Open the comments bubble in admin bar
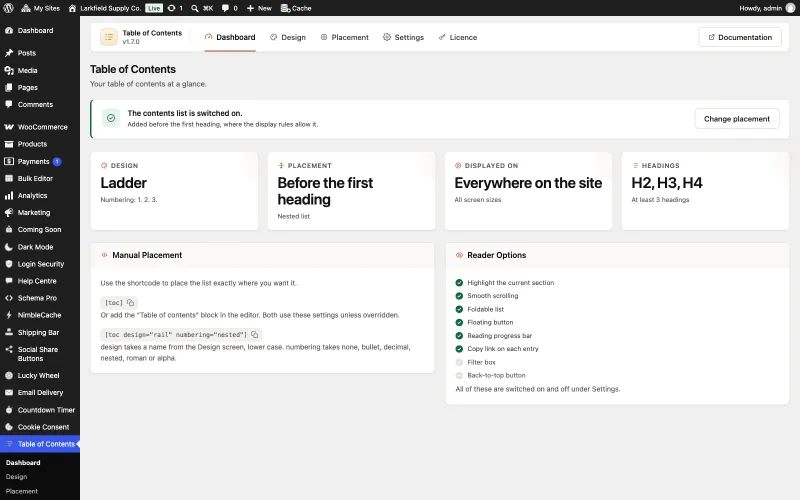 pos(230,8)
